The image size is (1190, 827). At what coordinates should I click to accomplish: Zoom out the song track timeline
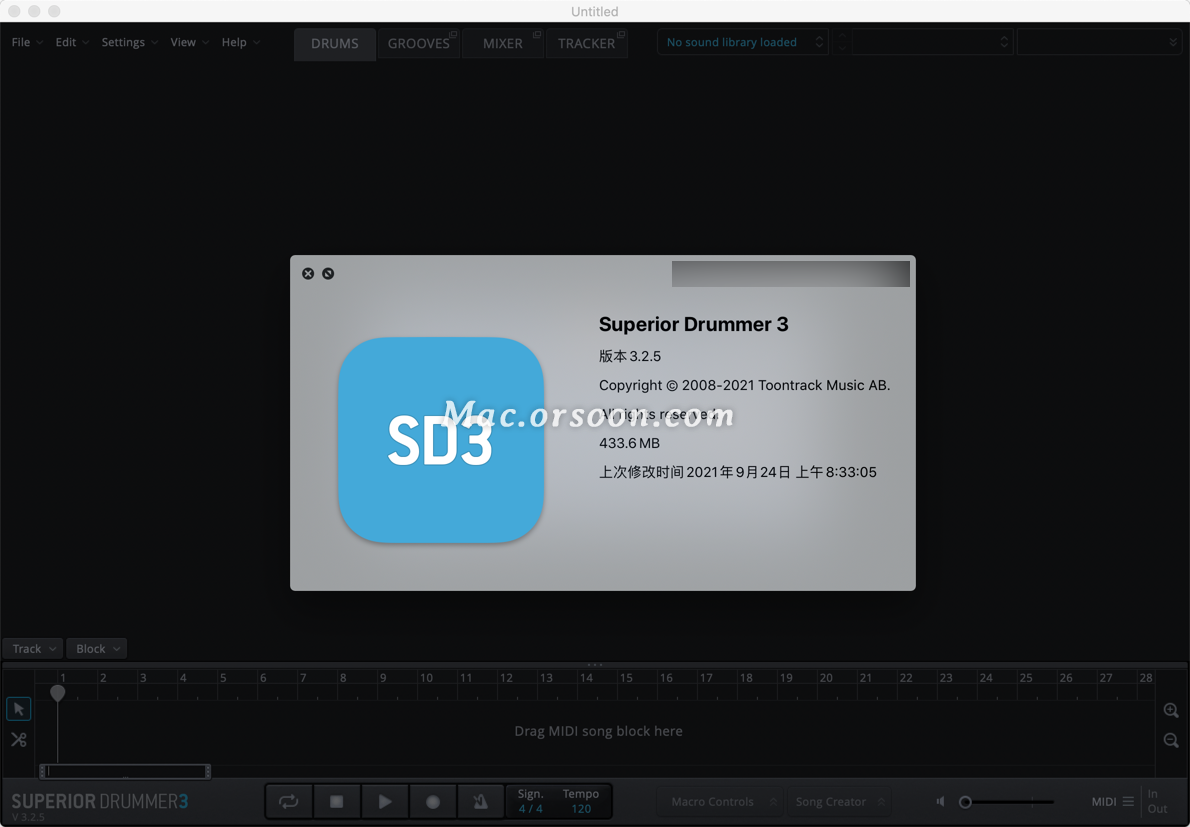pyautogui.click(x=1171, y=741)
